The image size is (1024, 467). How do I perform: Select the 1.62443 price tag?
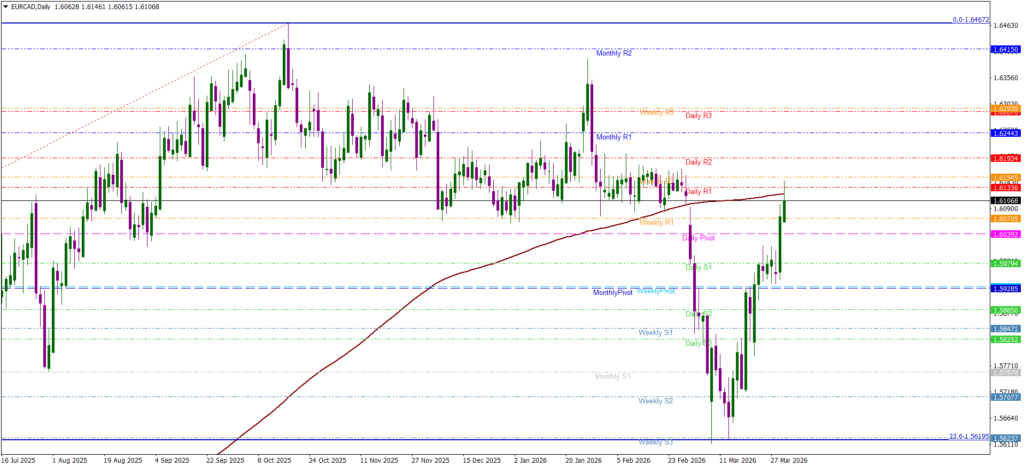pyautogui.click(x=1004, y=133)
